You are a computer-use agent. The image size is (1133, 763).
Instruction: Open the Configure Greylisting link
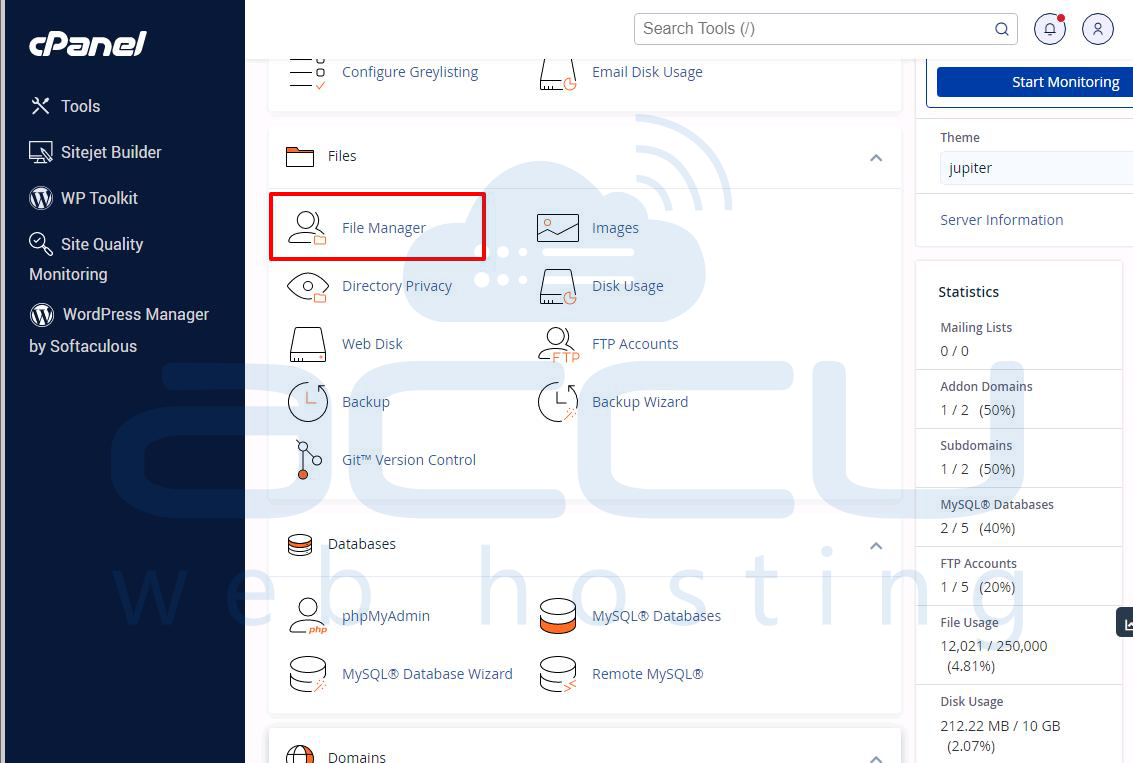[x=410, y=72]
